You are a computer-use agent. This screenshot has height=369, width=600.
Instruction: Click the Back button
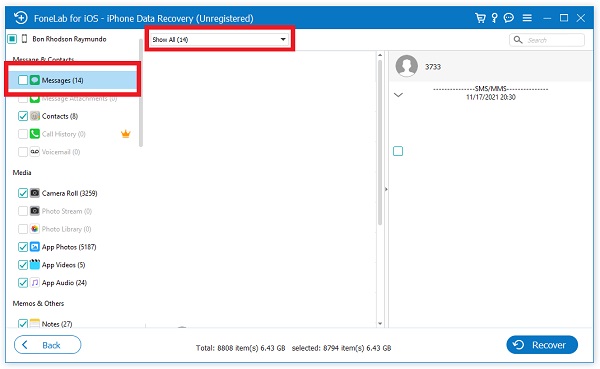48,345
